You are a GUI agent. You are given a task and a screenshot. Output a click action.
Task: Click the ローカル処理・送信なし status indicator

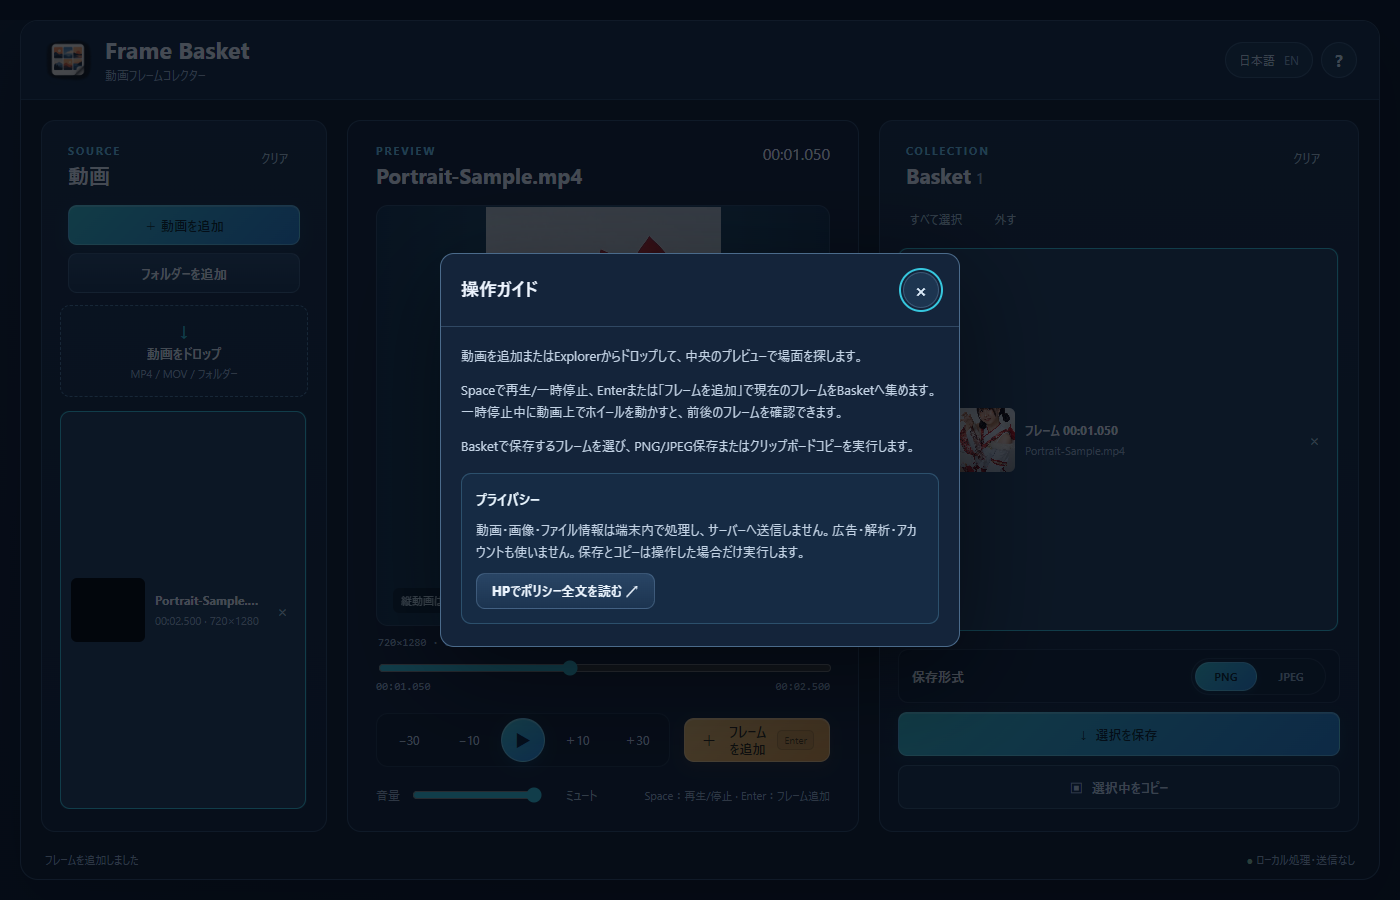tap(1301, 860)
